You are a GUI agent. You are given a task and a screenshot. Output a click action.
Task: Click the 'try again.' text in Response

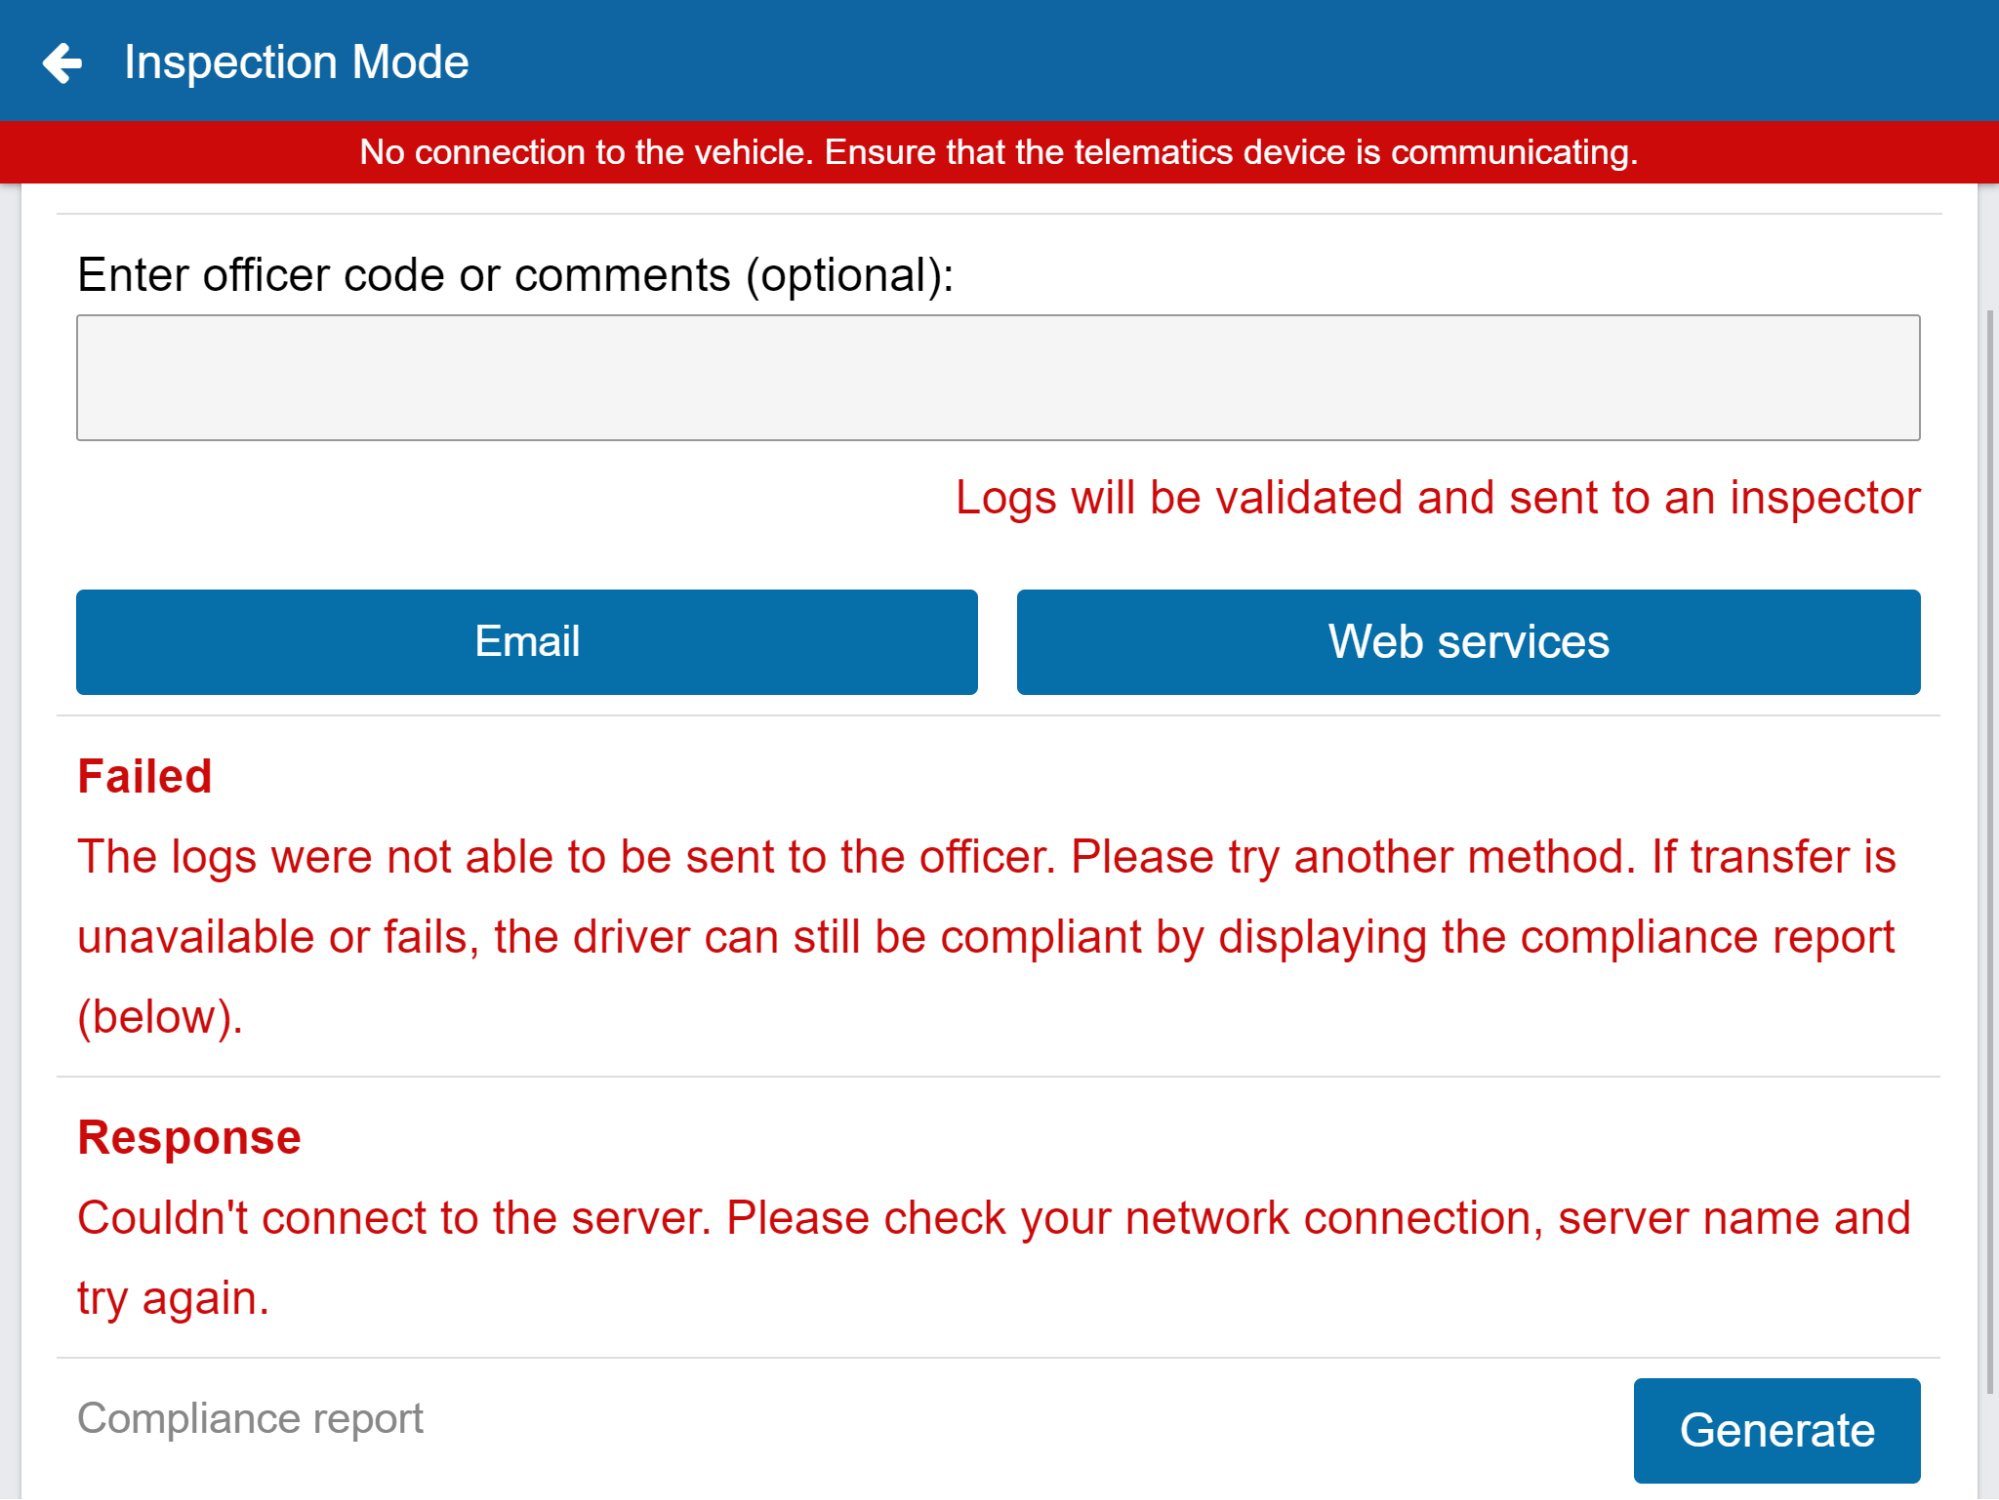173,1298
